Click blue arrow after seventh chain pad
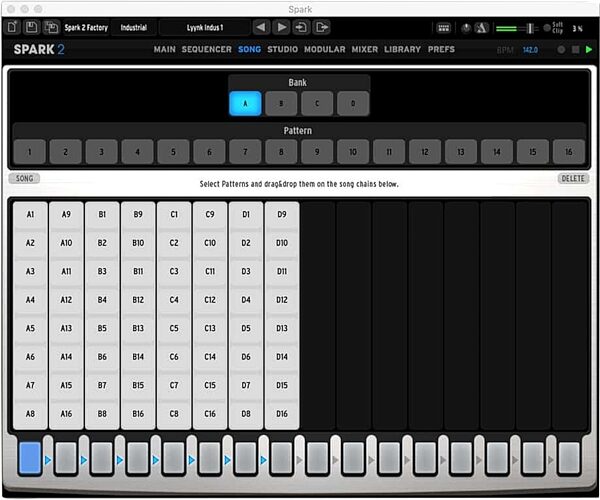The height and width of the screenshot is (500, 600). tap(263, 460)
